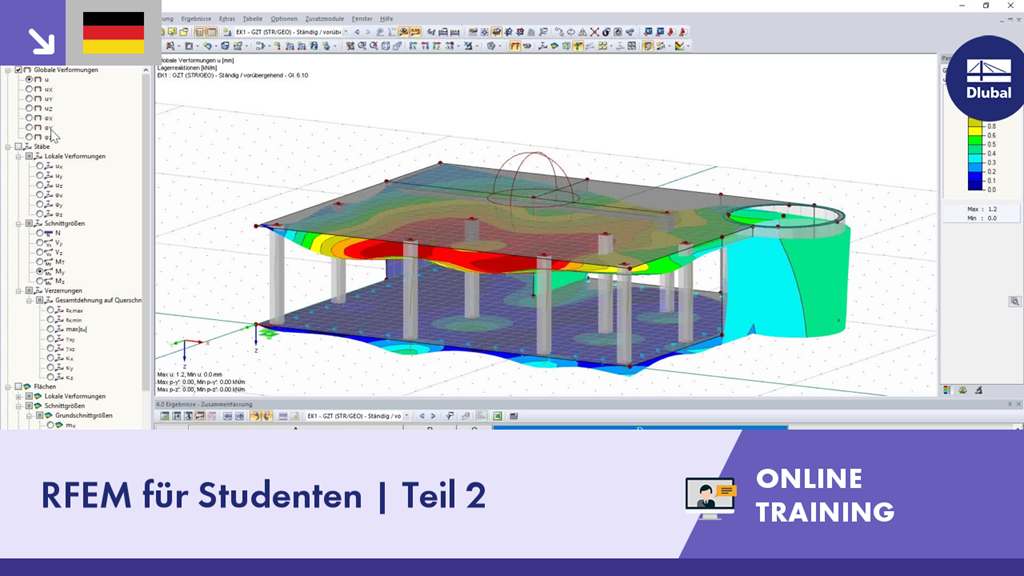This screenshot has height=576, width=1024.
Task: Collapse the Schnittgrößen node under Stäbe
Action: point(18,224)
